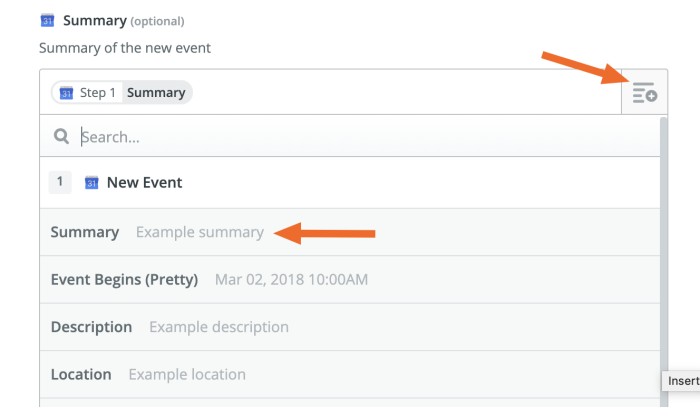Click Google Calendar icon beside Summary heading

pos(47,20)
